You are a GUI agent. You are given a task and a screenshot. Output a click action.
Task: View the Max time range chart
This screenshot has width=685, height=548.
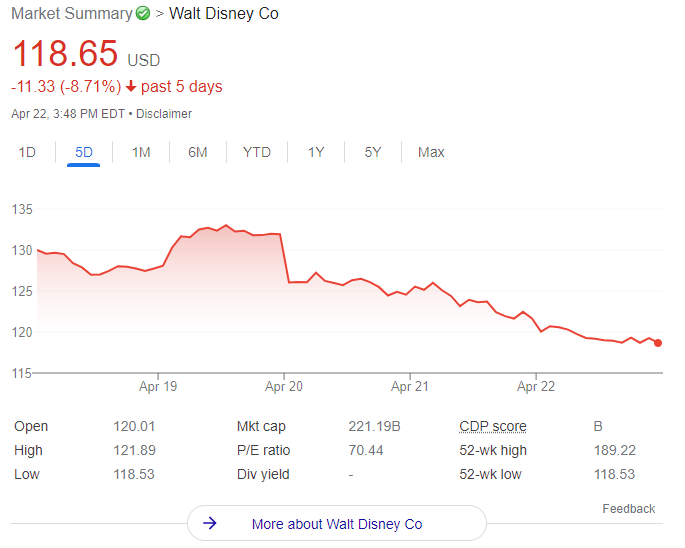[x=431, y=152]
